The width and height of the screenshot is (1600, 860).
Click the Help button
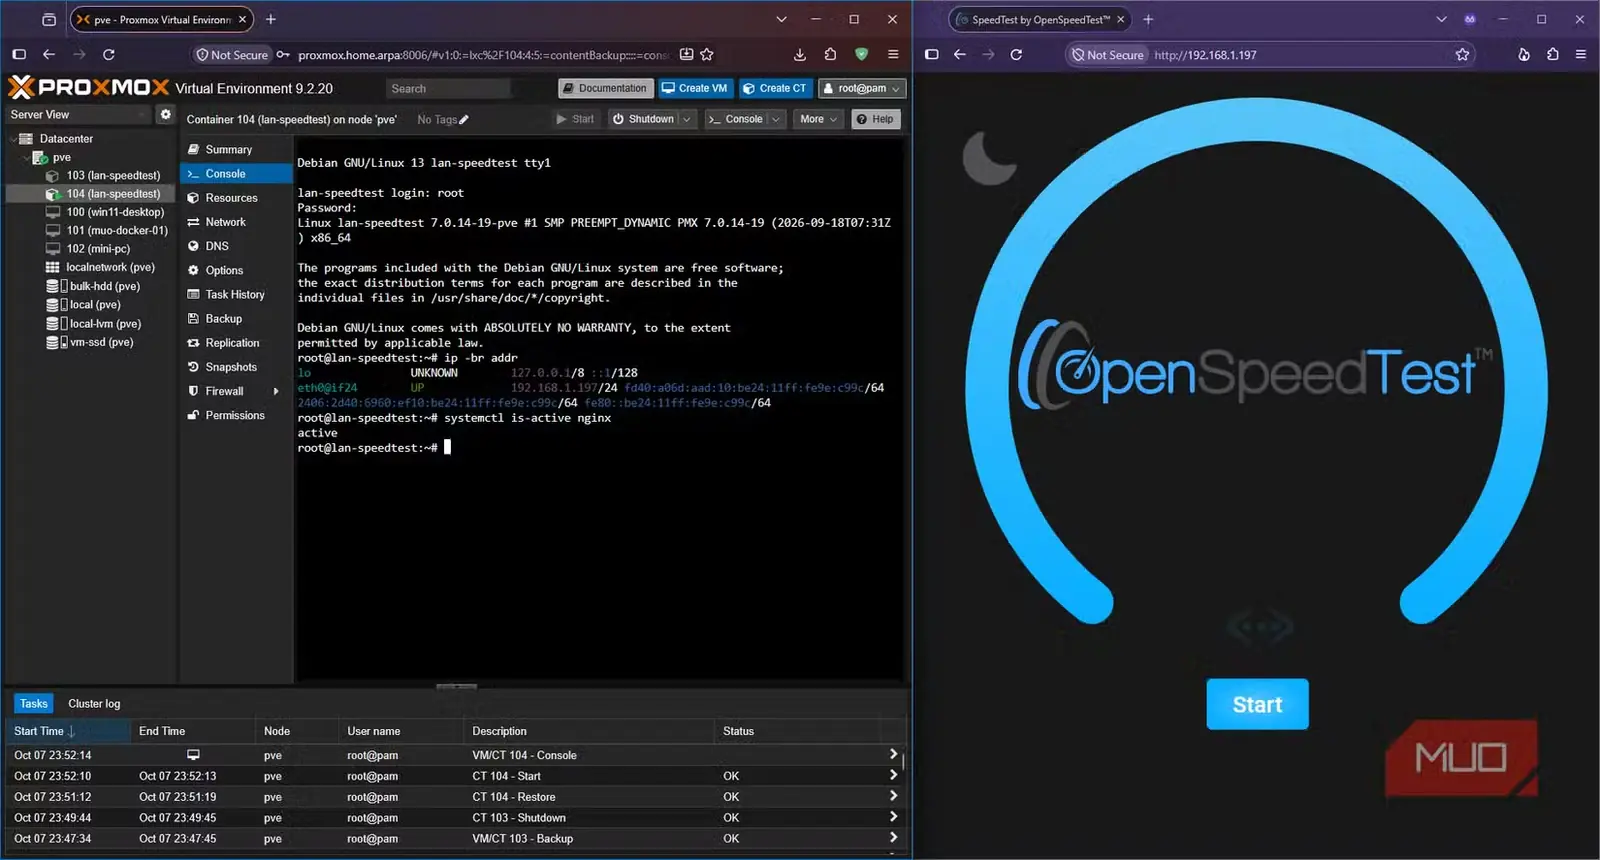pyautogui.click(x=876, y=119)
